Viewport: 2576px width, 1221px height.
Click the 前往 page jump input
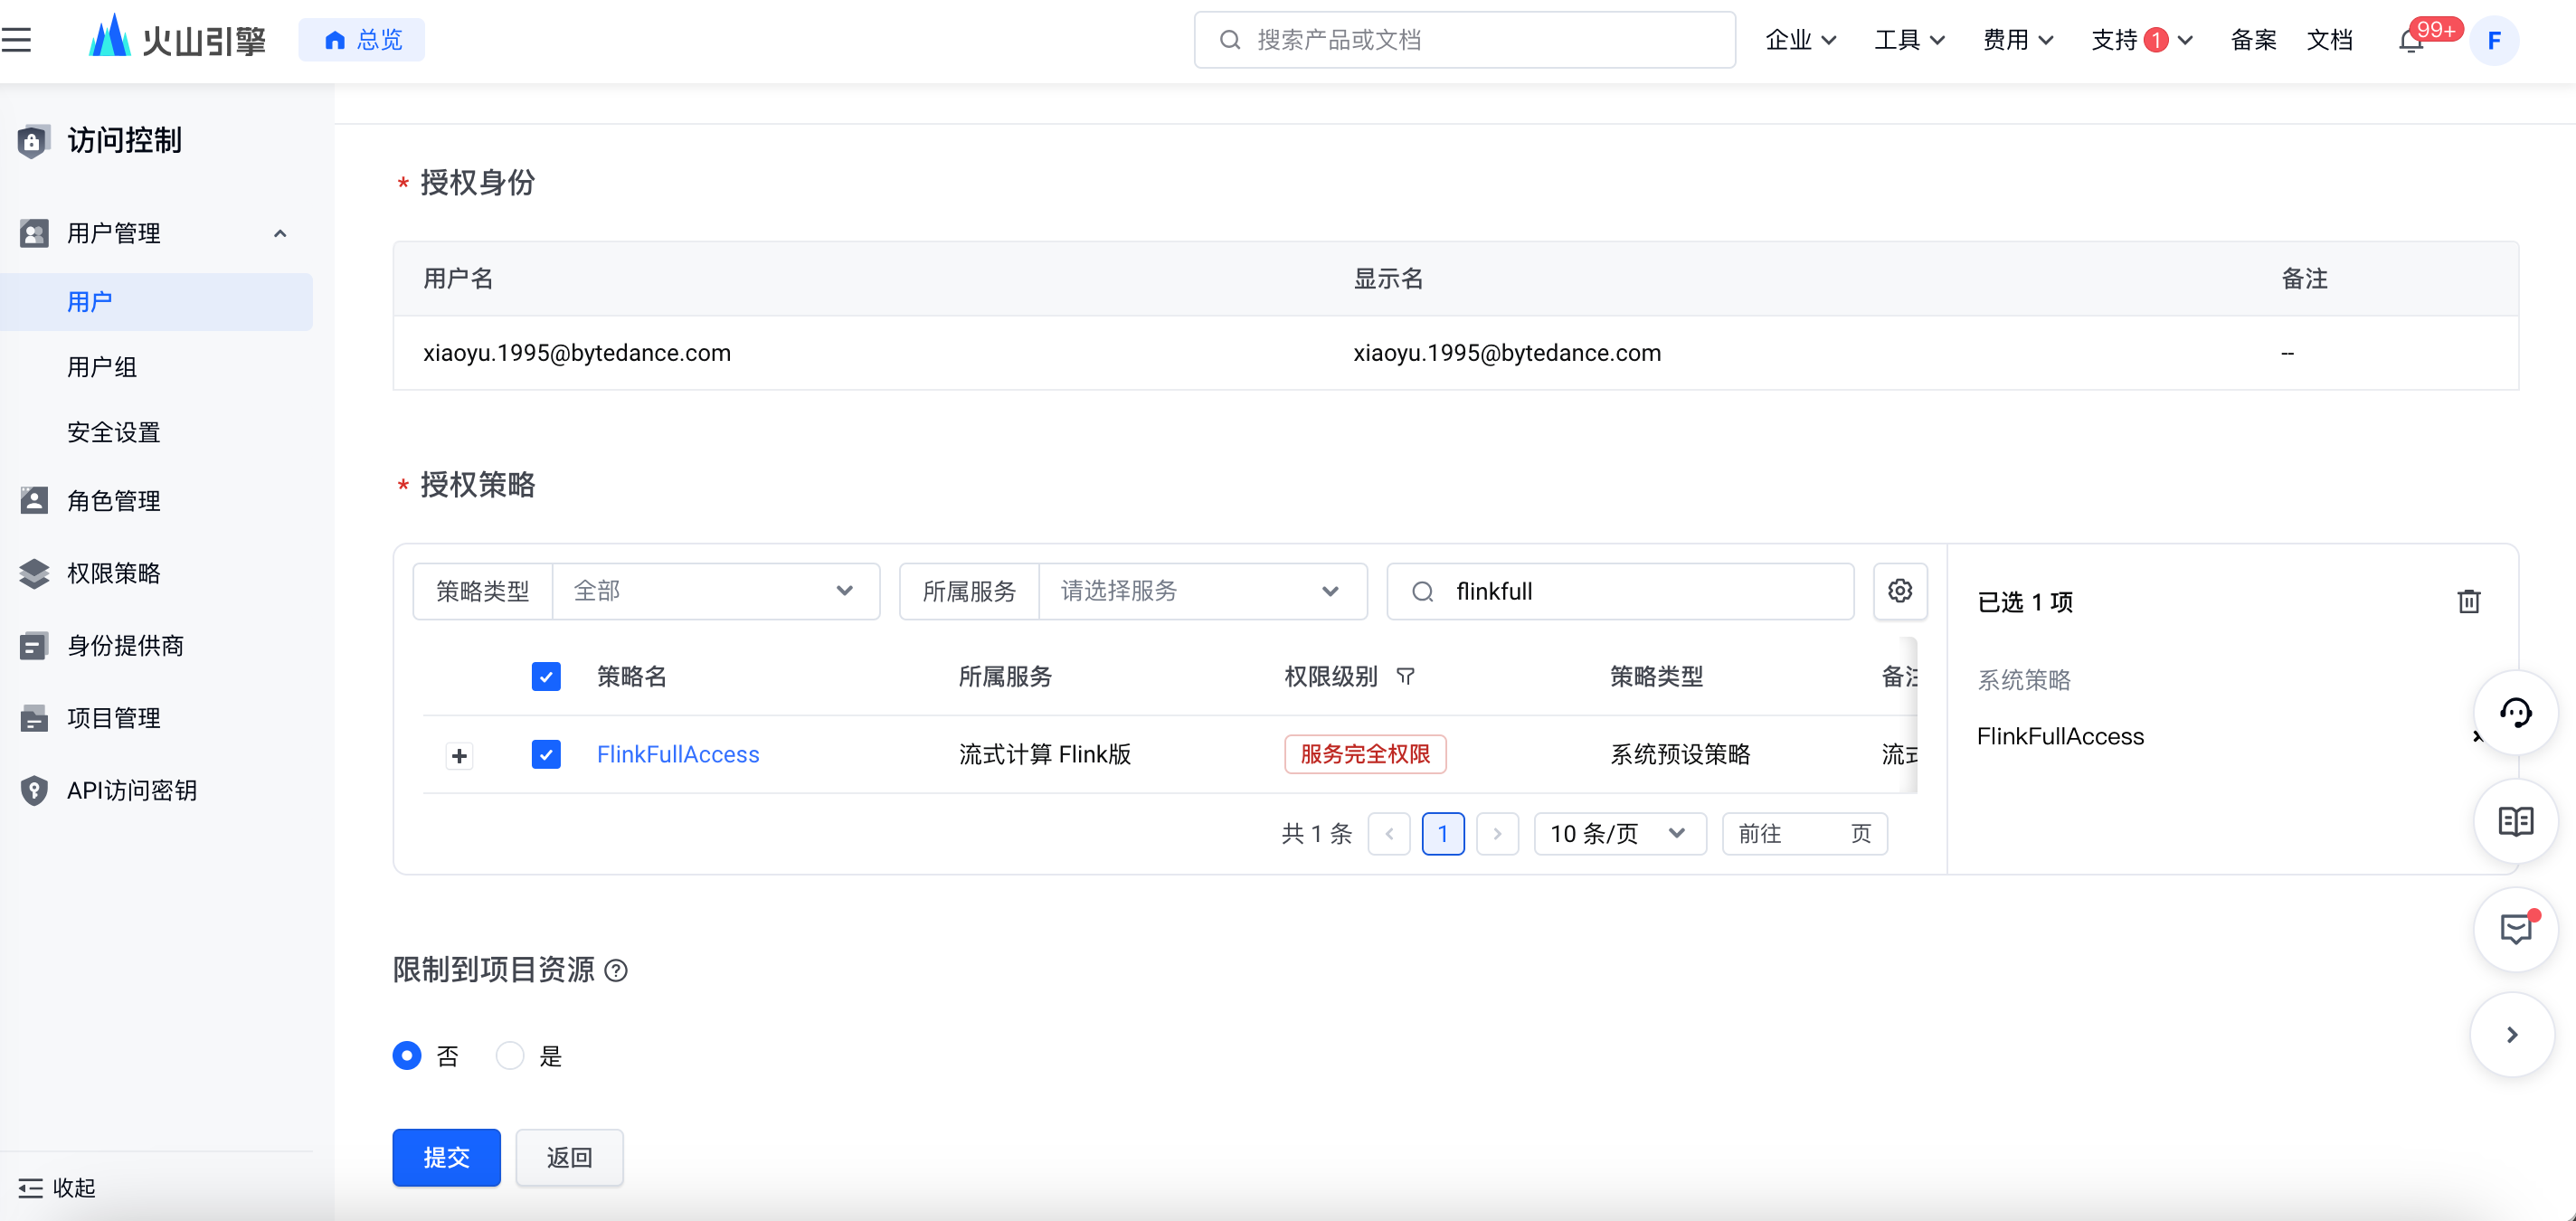pyautogui.click(x=1804, y=834)
